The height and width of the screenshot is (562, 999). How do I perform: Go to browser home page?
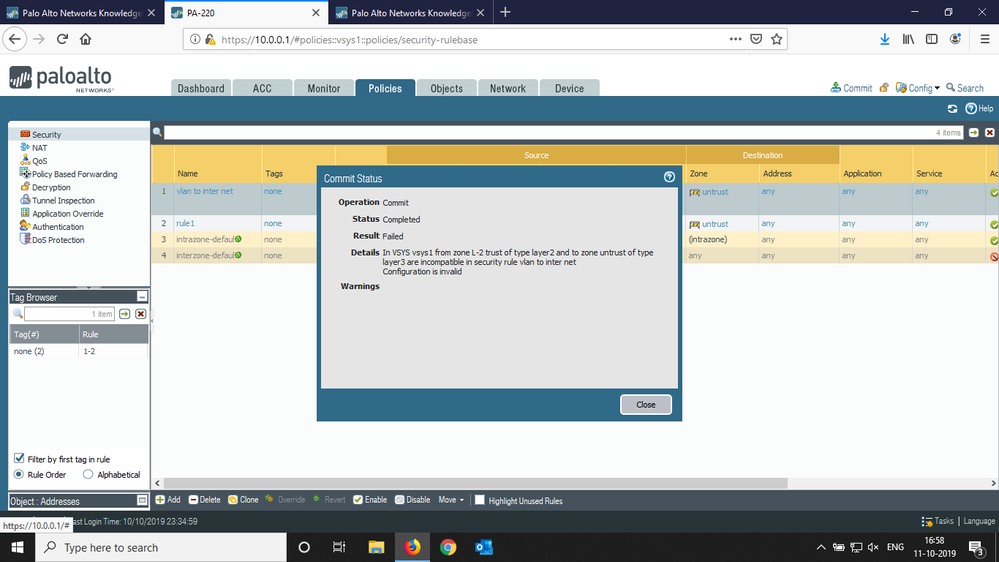(x=85, y=39)
